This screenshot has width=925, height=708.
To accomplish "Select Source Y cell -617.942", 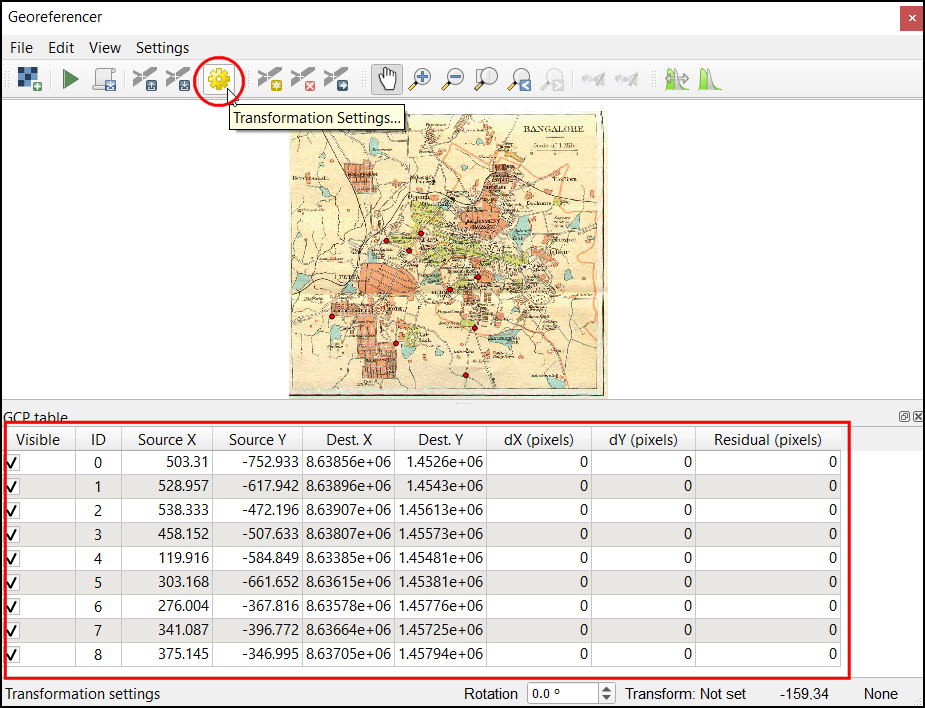I will click(x=258, y=486).
